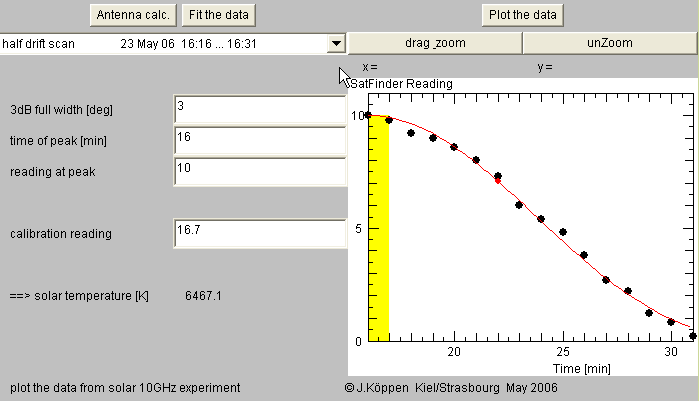Click the 'Time [min]' axis label
This screenshot has height=401, width=699.
(x=582, y=369)
